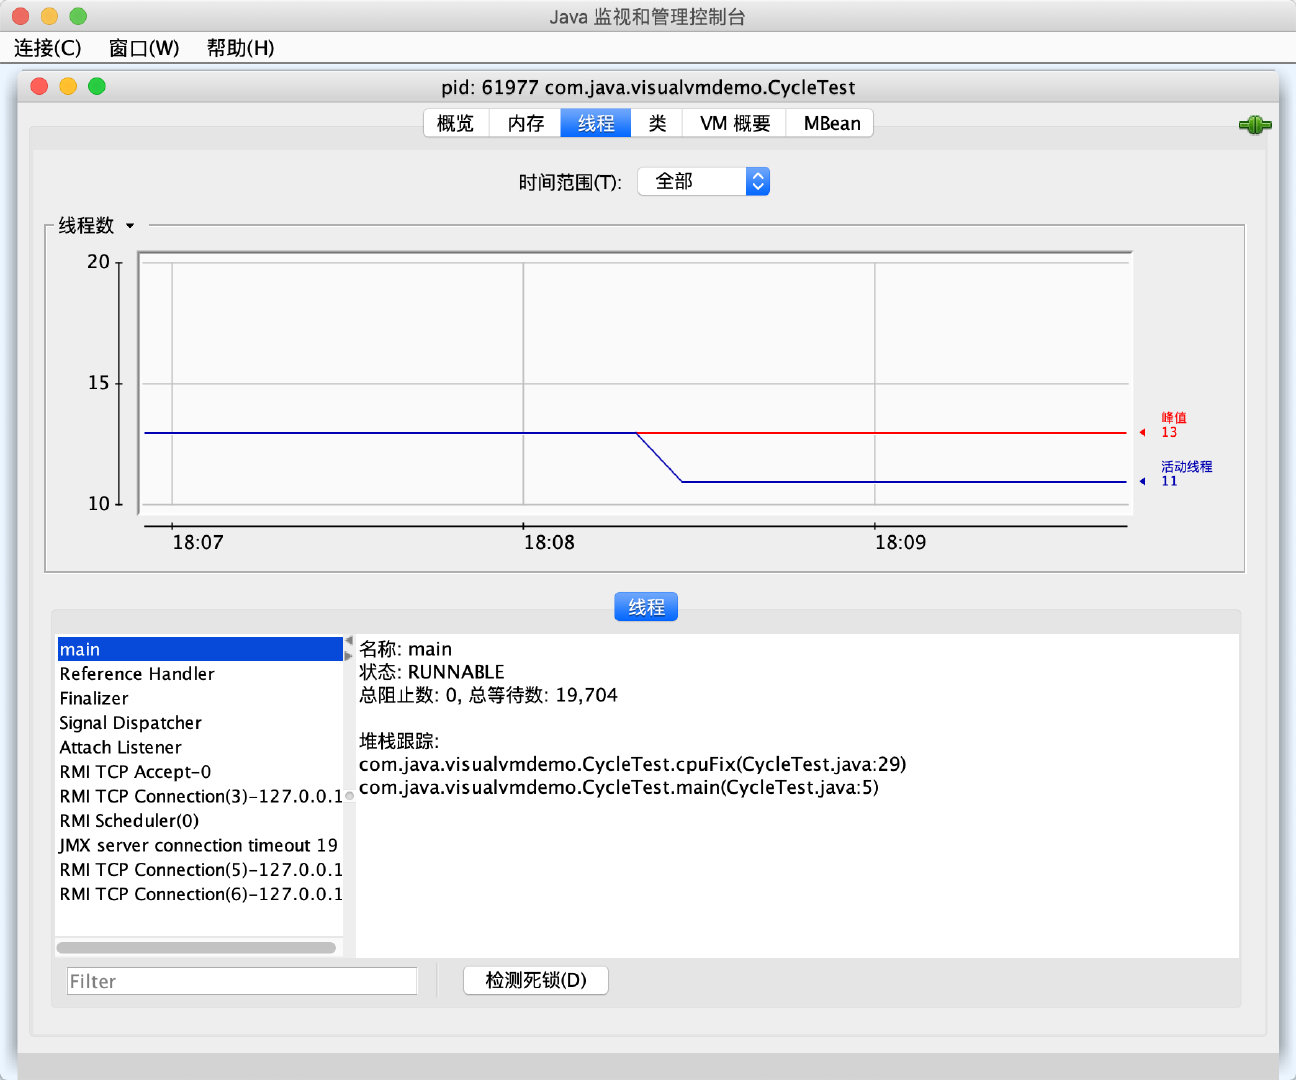The width and height of the screenshot is (1296, 1080).
Task: Click the inner window yellow minimize button
Action: point(68,86)
